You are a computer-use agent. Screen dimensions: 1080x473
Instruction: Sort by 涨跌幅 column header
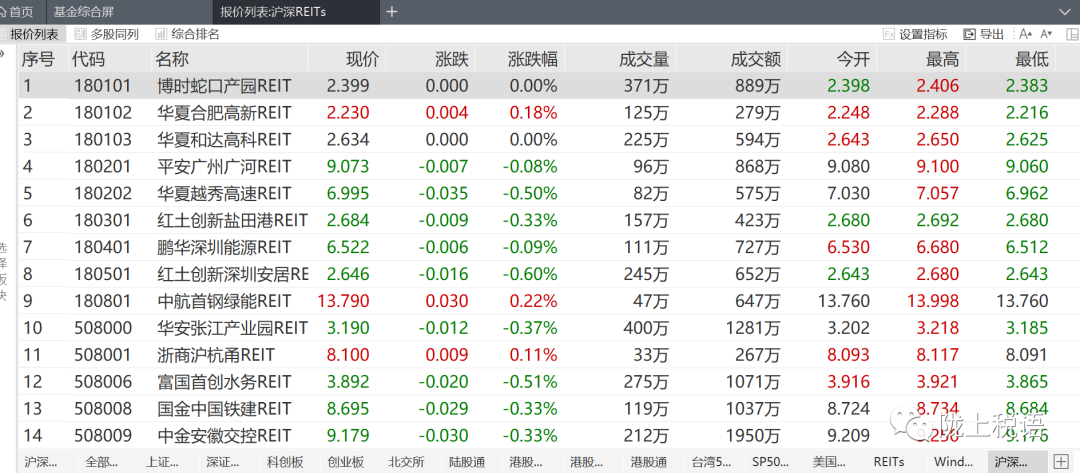click(x=532, y=60)
